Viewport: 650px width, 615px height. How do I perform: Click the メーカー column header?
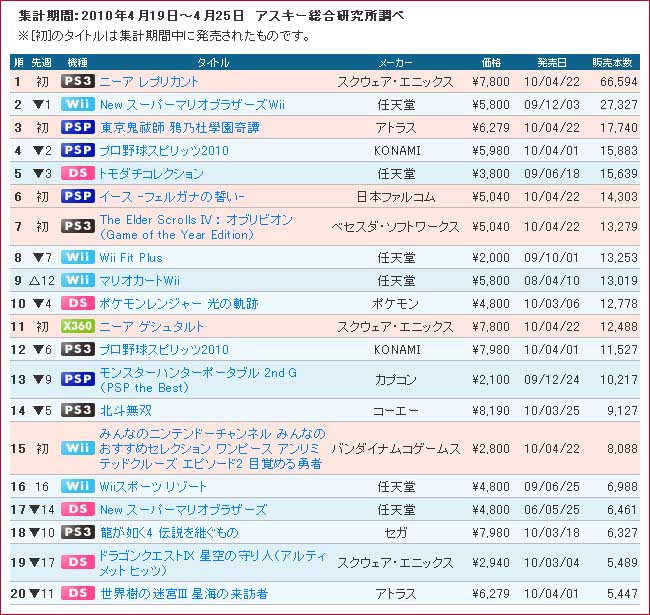click(x=395, y=63)
